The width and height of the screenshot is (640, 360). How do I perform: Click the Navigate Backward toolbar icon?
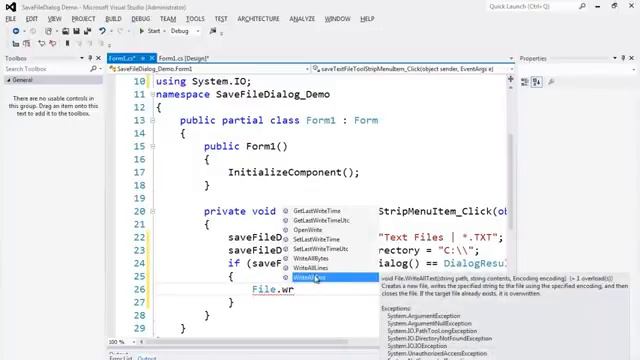[16, 31]
